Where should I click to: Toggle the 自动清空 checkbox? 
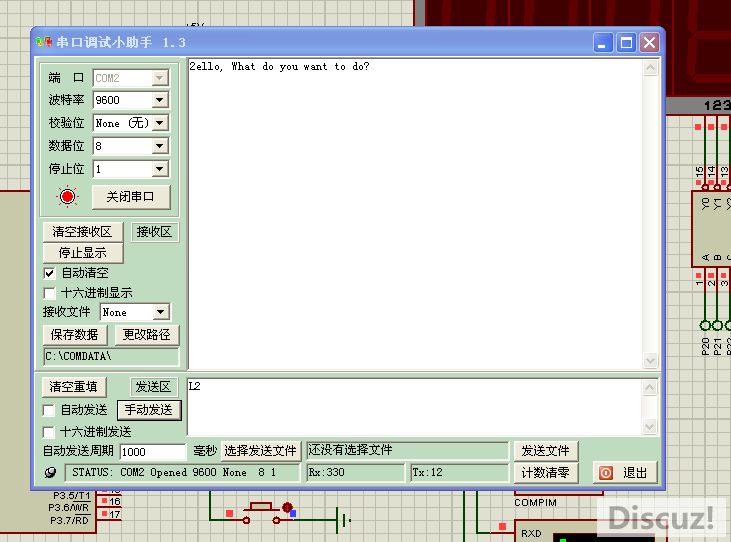click(49, 273)
